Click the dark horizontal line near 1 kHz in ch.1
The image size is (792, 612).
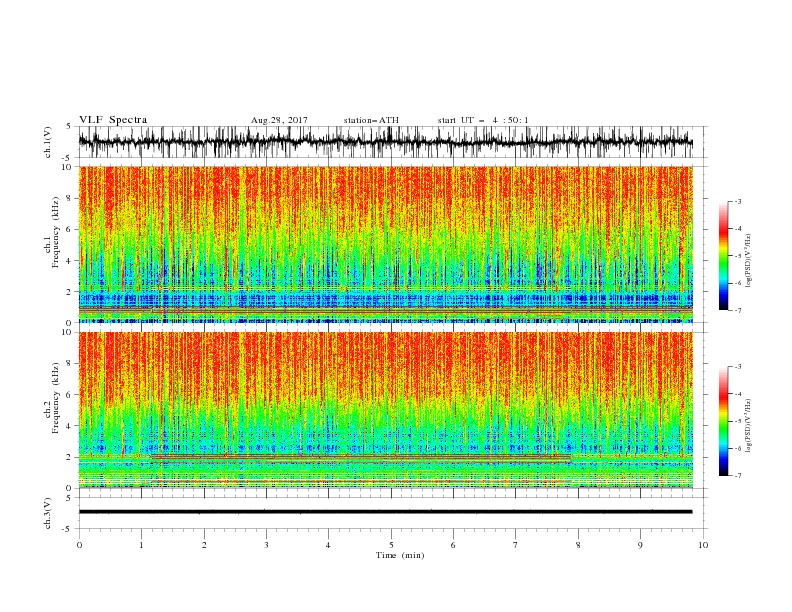pos(385,308)
